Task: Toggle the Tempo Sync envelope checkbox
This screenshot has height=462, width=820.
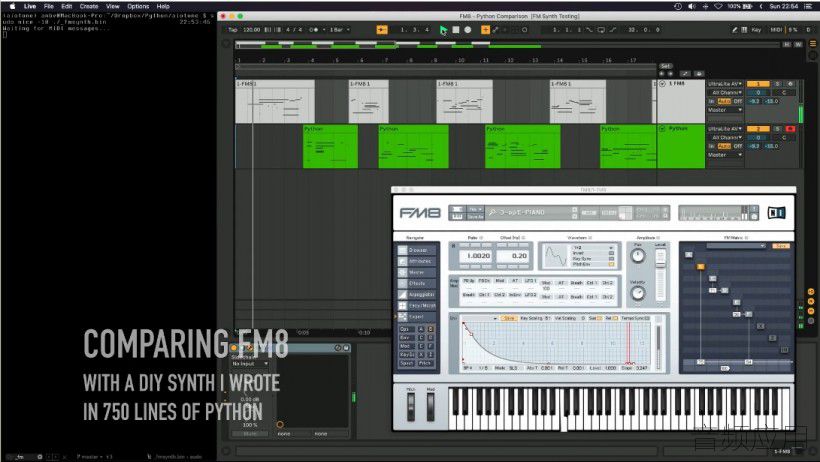Action: pyautogui.click(x=647, y=318)
